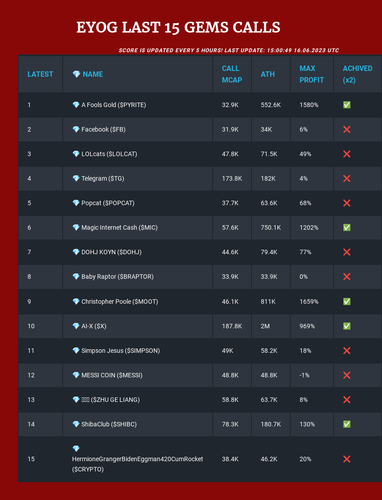Click row number 10 in LATEST column
This screenshot has width=382, height=500.
pyautogui.click(x=31, y=326)
